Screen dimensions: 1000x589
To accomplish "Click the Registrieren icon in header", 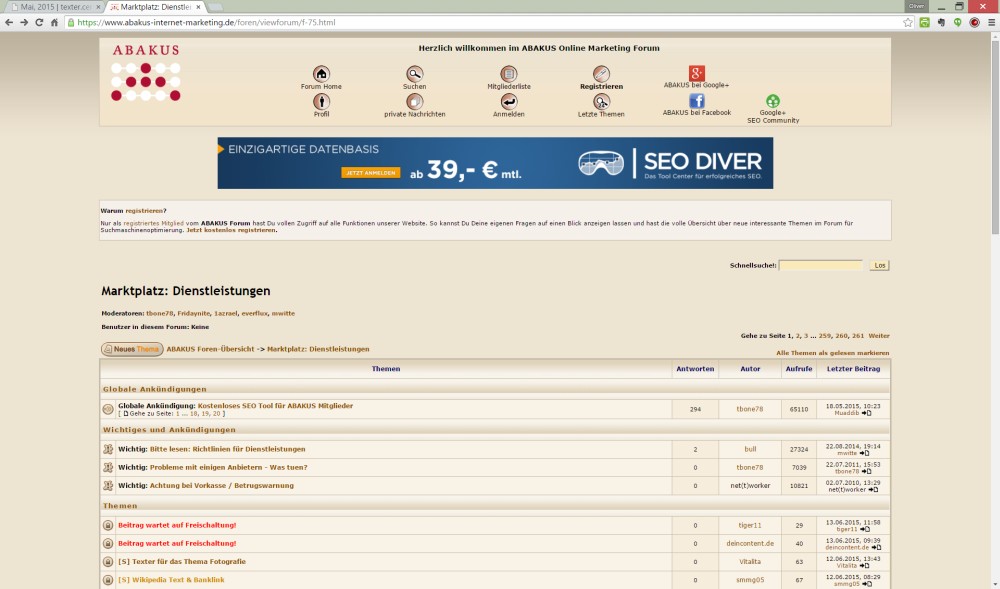I will pos(601,74).
